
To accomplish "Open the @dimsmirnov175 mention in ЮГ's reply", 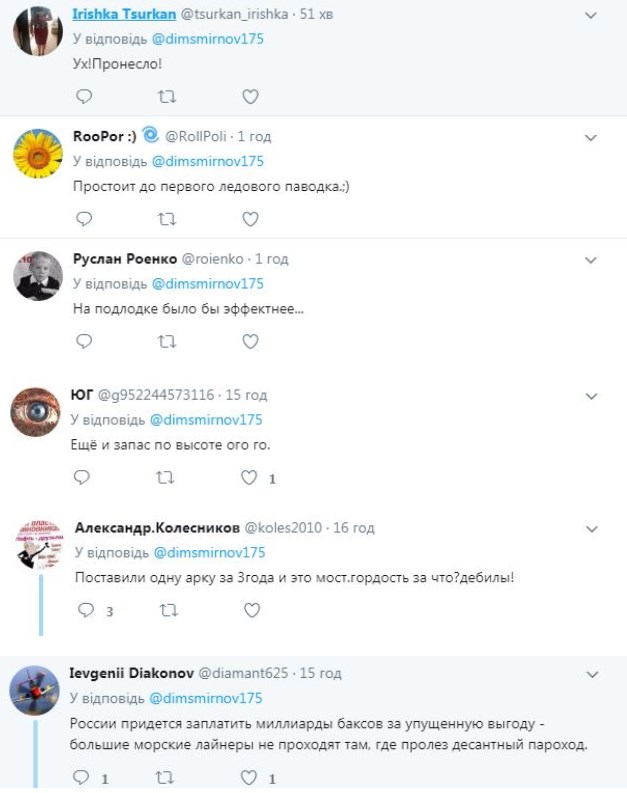I will point(206,420).
